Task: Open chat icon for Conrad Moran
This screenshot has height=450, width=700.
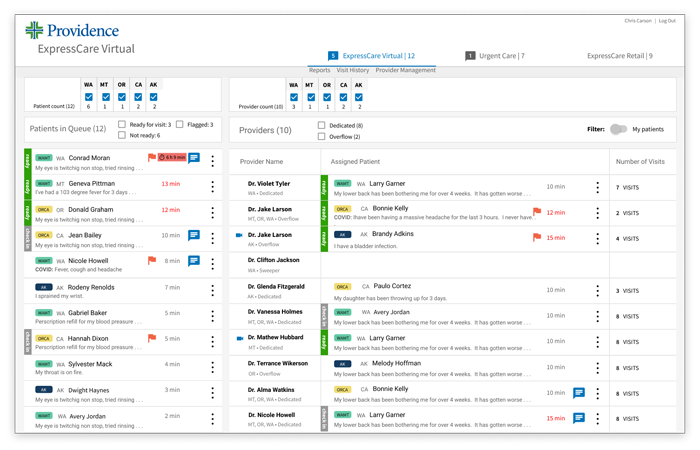Action: coord(194,158)
